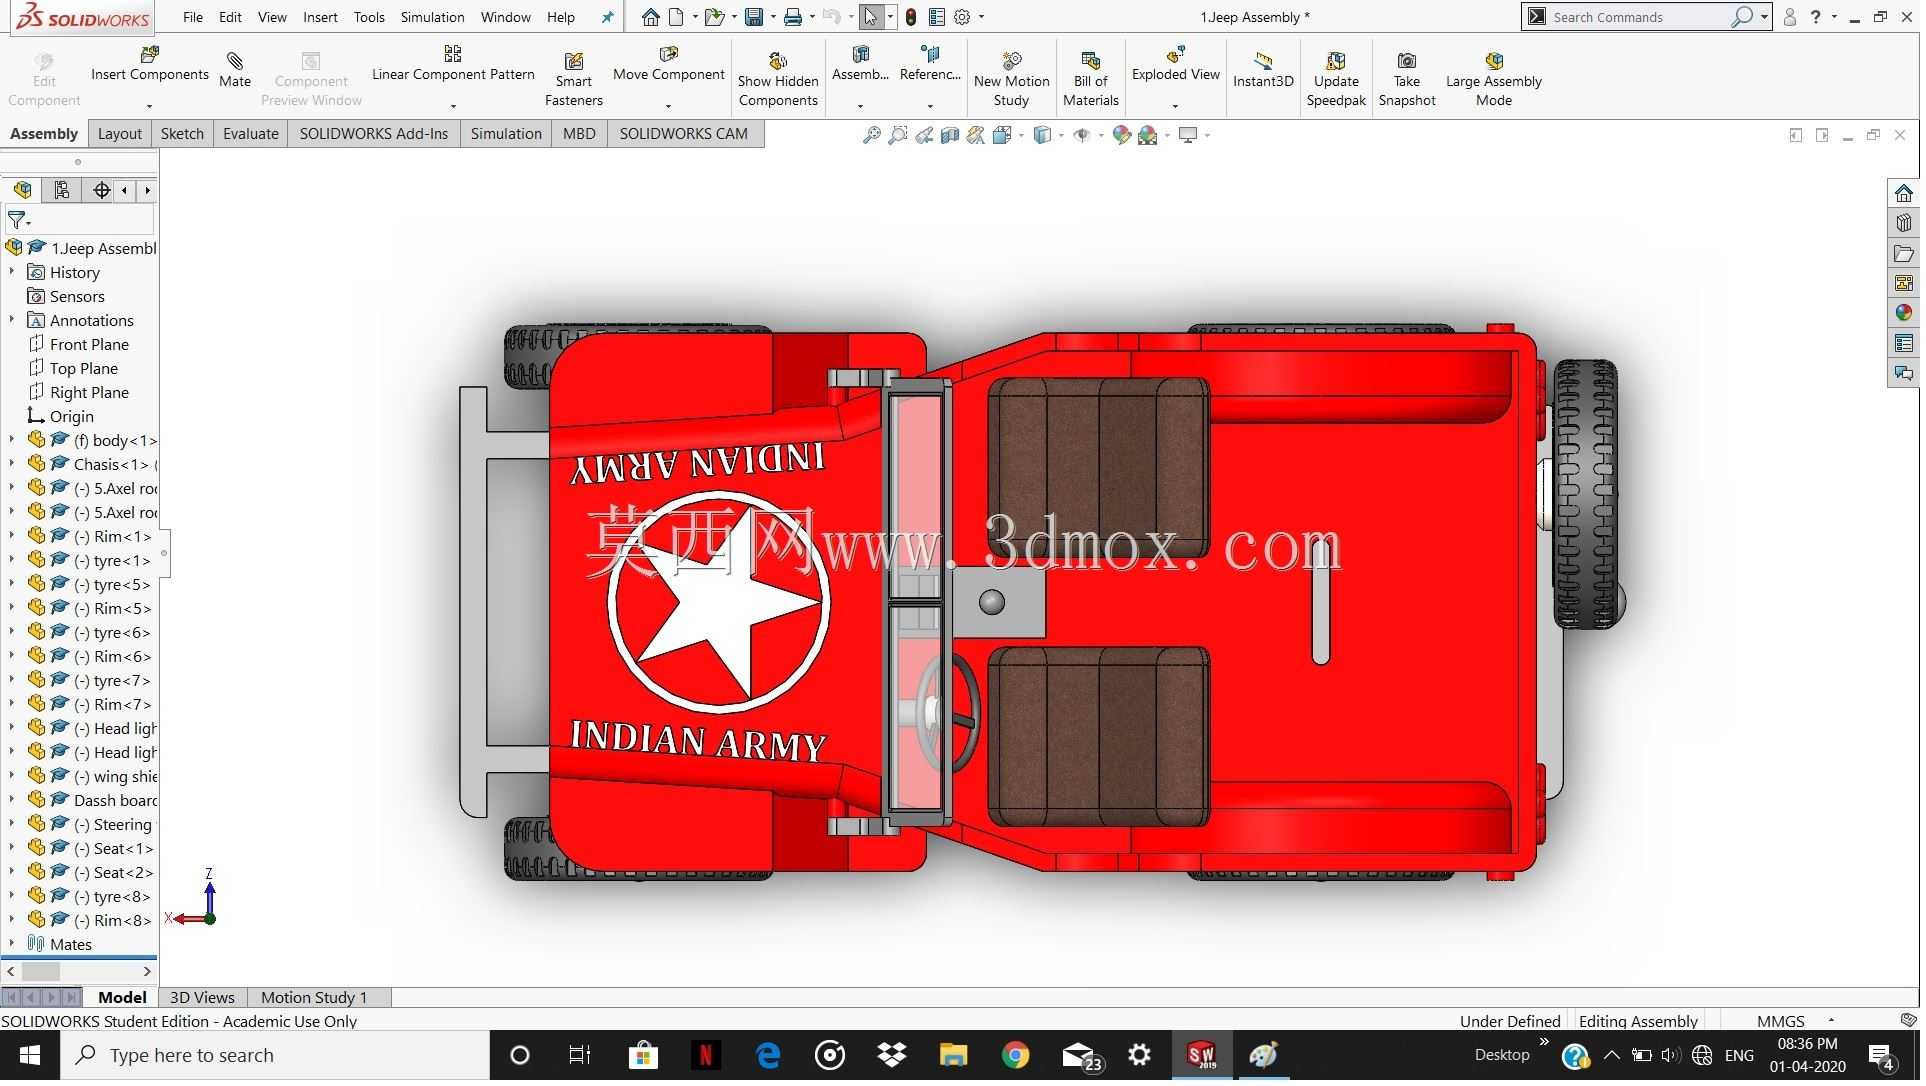Click the feature tree filter box
Screen dimensions: 1926x1086
80,219
